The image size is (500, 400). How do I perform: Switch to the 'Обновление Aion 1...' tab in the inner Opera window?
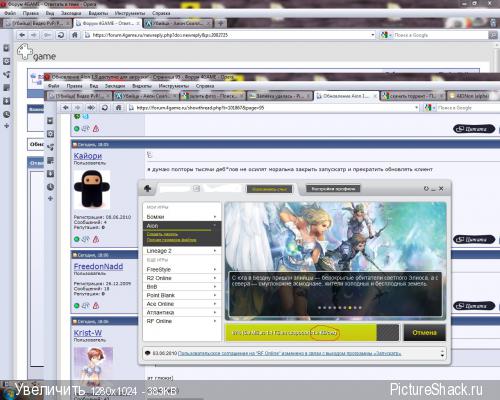coord(347,96)
